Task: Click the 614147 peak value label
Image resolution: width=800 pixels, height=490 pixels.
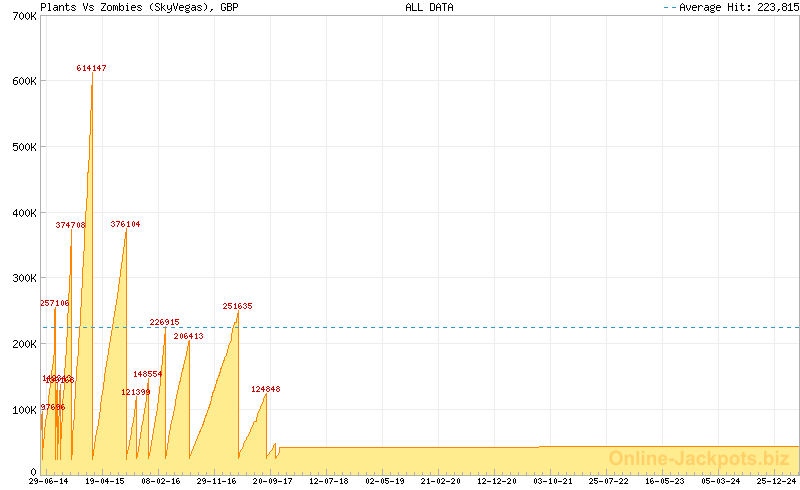Action: pos(92,68)
